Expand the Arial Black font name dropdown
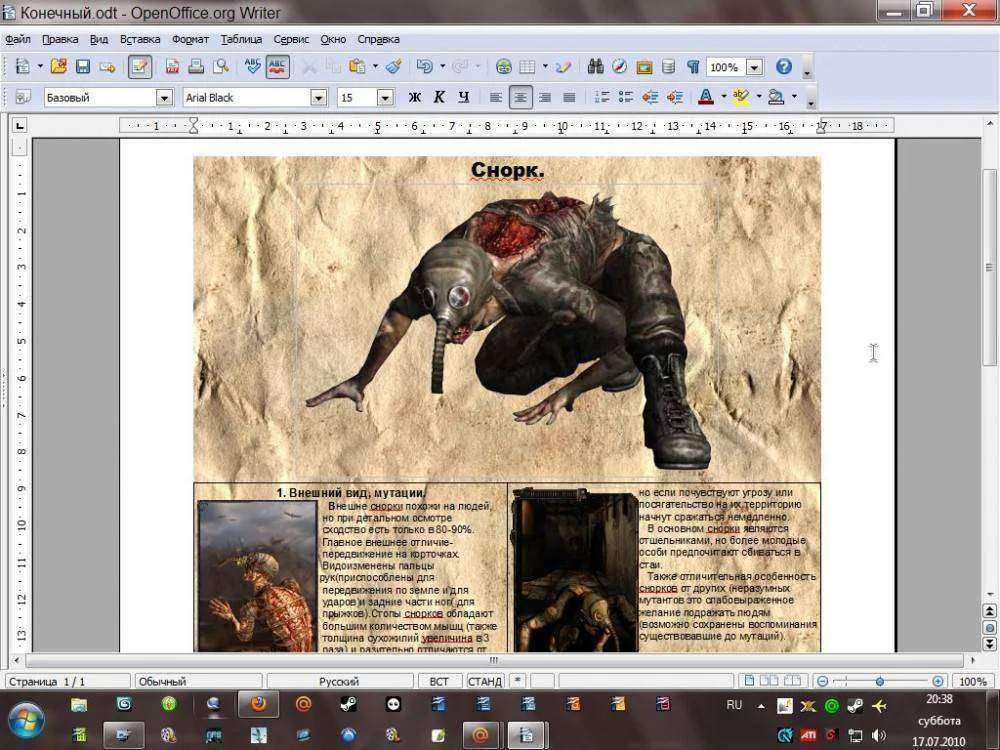 pyautogui.click(x=319, y=97)
